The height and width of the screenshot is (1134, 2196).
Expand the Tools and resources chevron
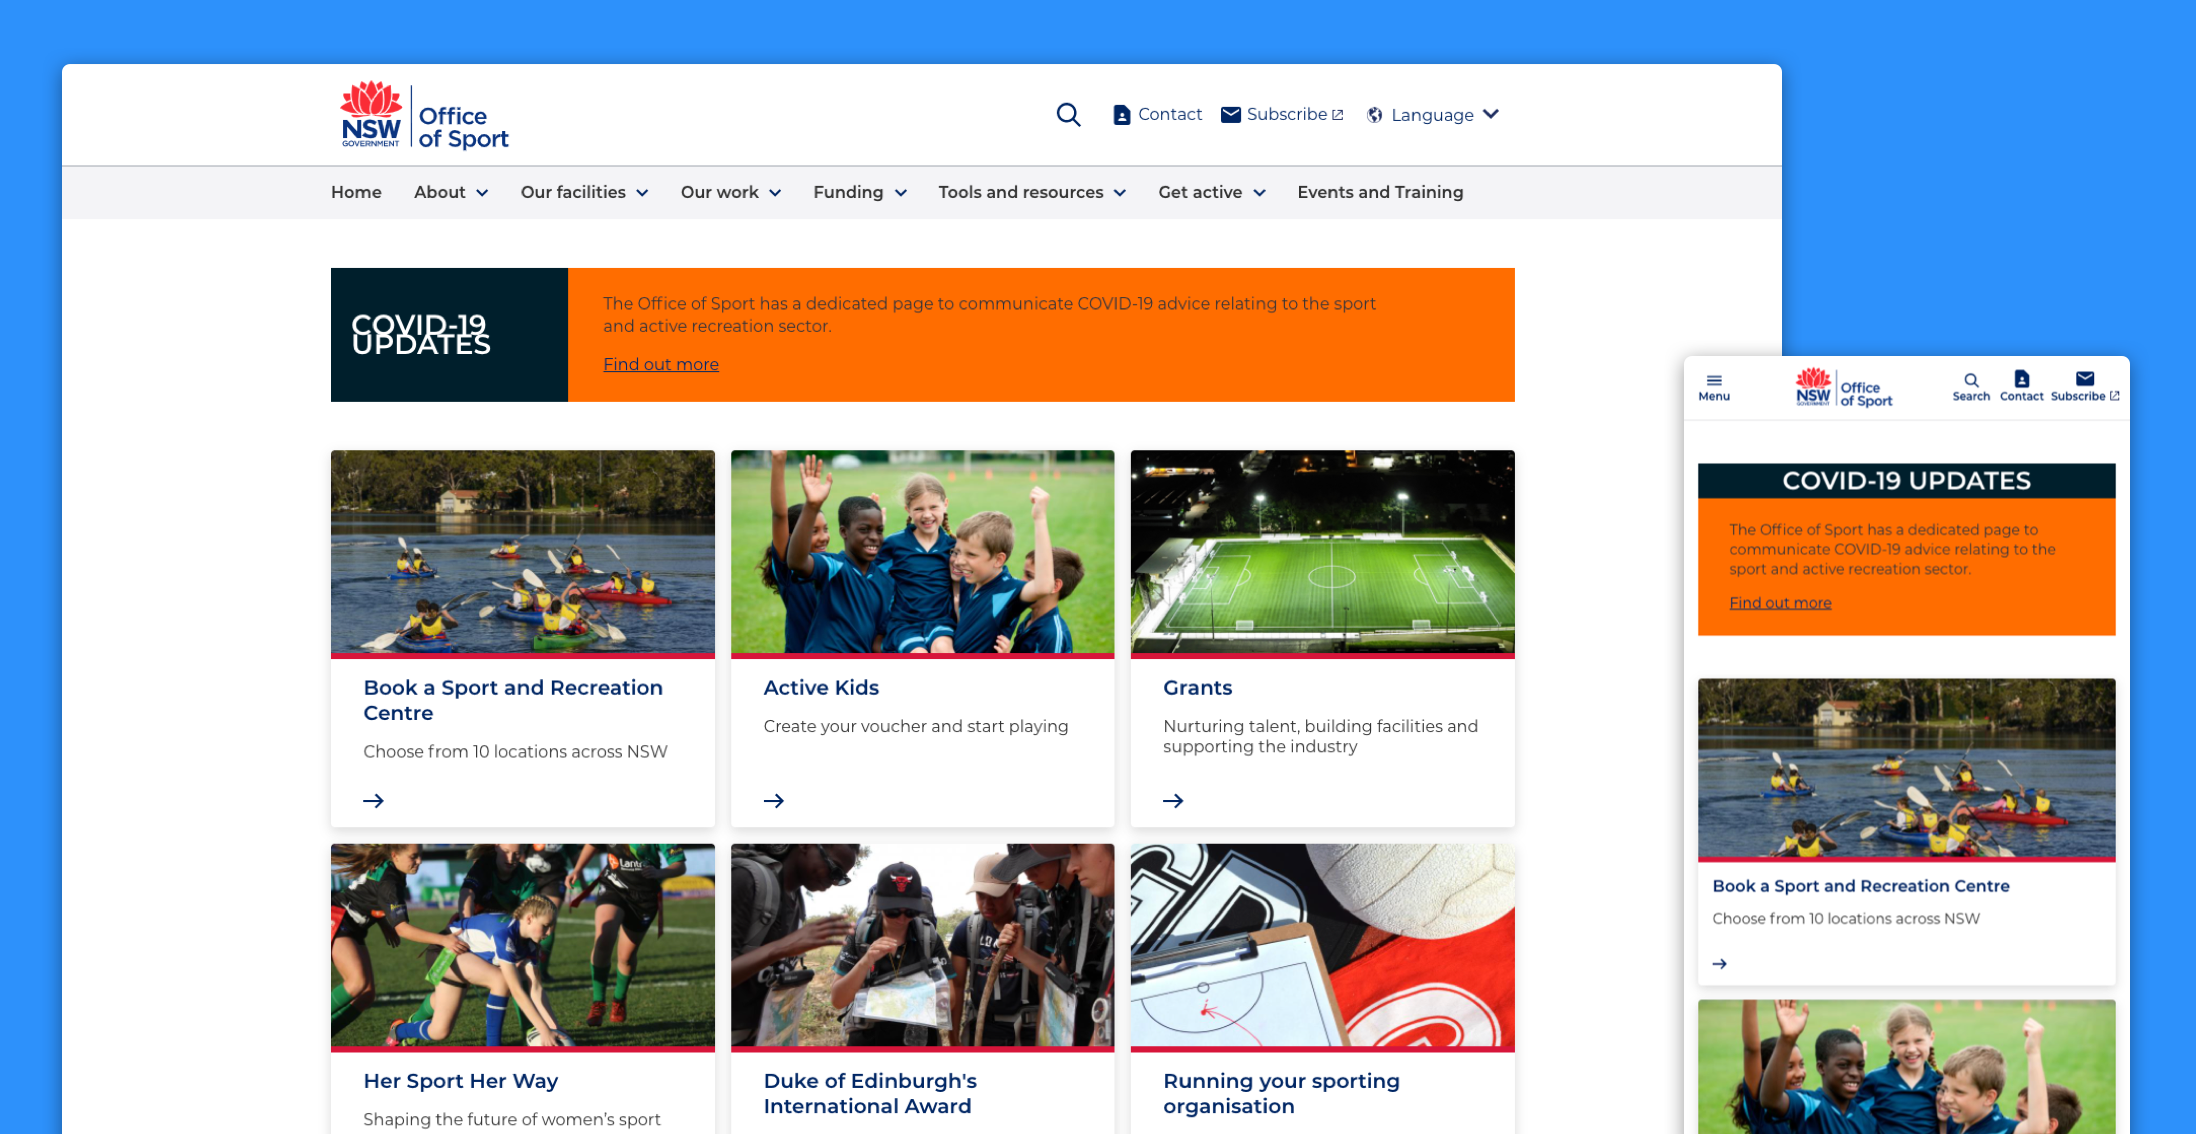[x=1120, y=193]
